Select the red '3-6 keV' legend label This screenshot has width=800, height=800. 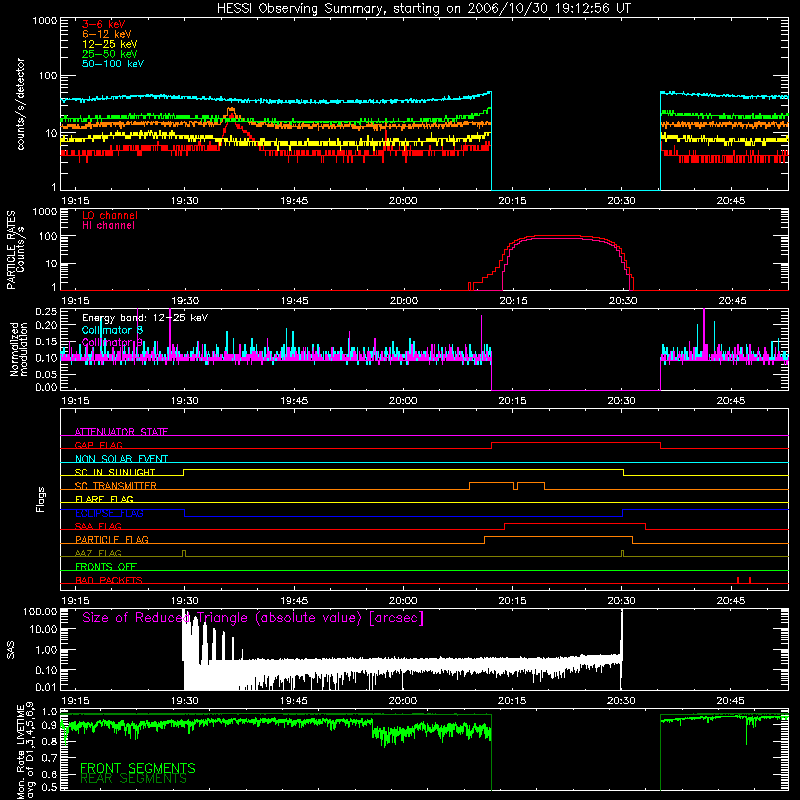pos(103,24)
